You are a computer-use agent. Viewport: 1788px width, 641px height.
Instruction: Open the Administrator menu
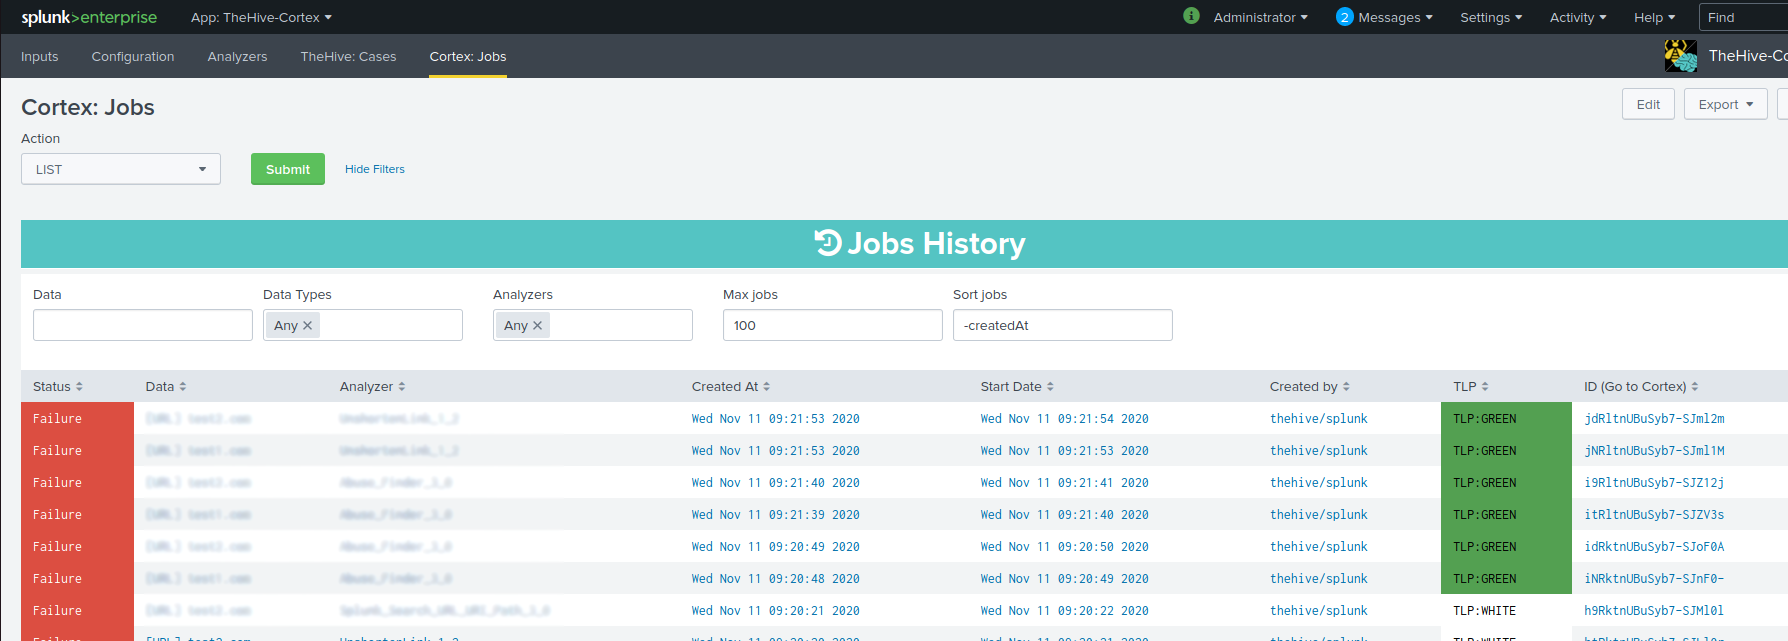click(1260, 17)
